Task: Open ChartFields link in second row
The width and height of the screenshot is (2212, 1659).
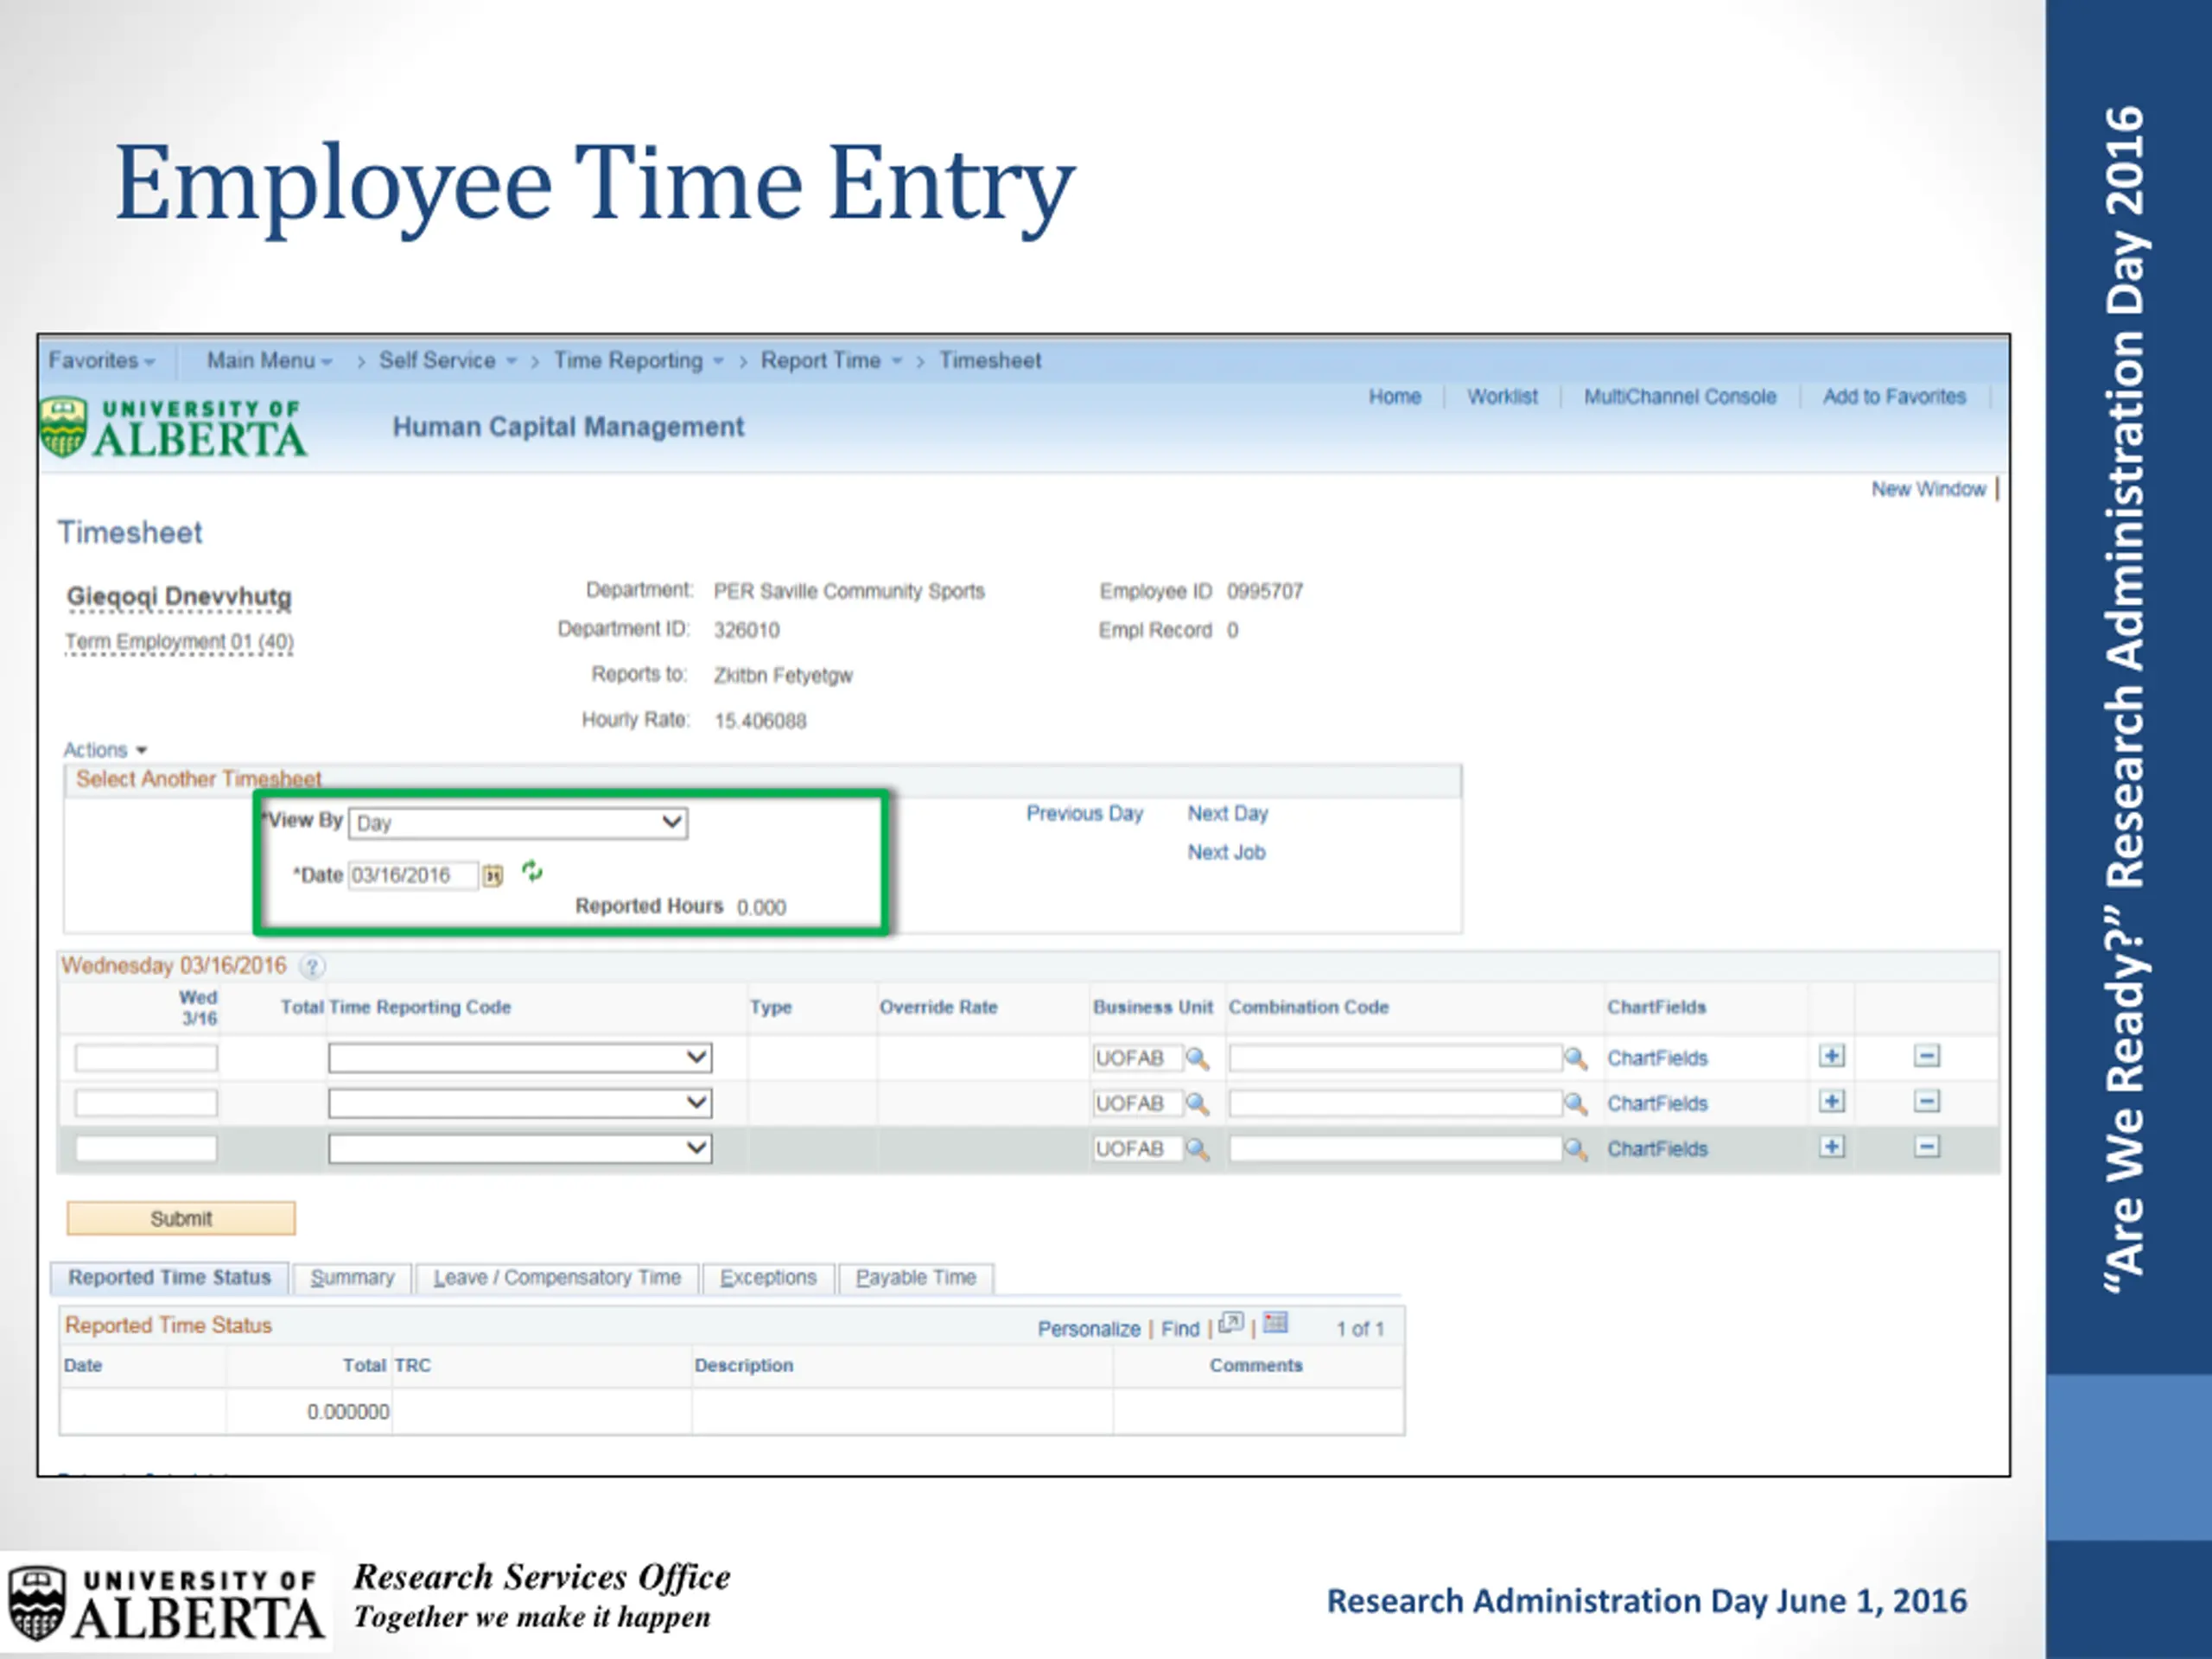Action: pyautogui.click(x=1657, y=1104)
